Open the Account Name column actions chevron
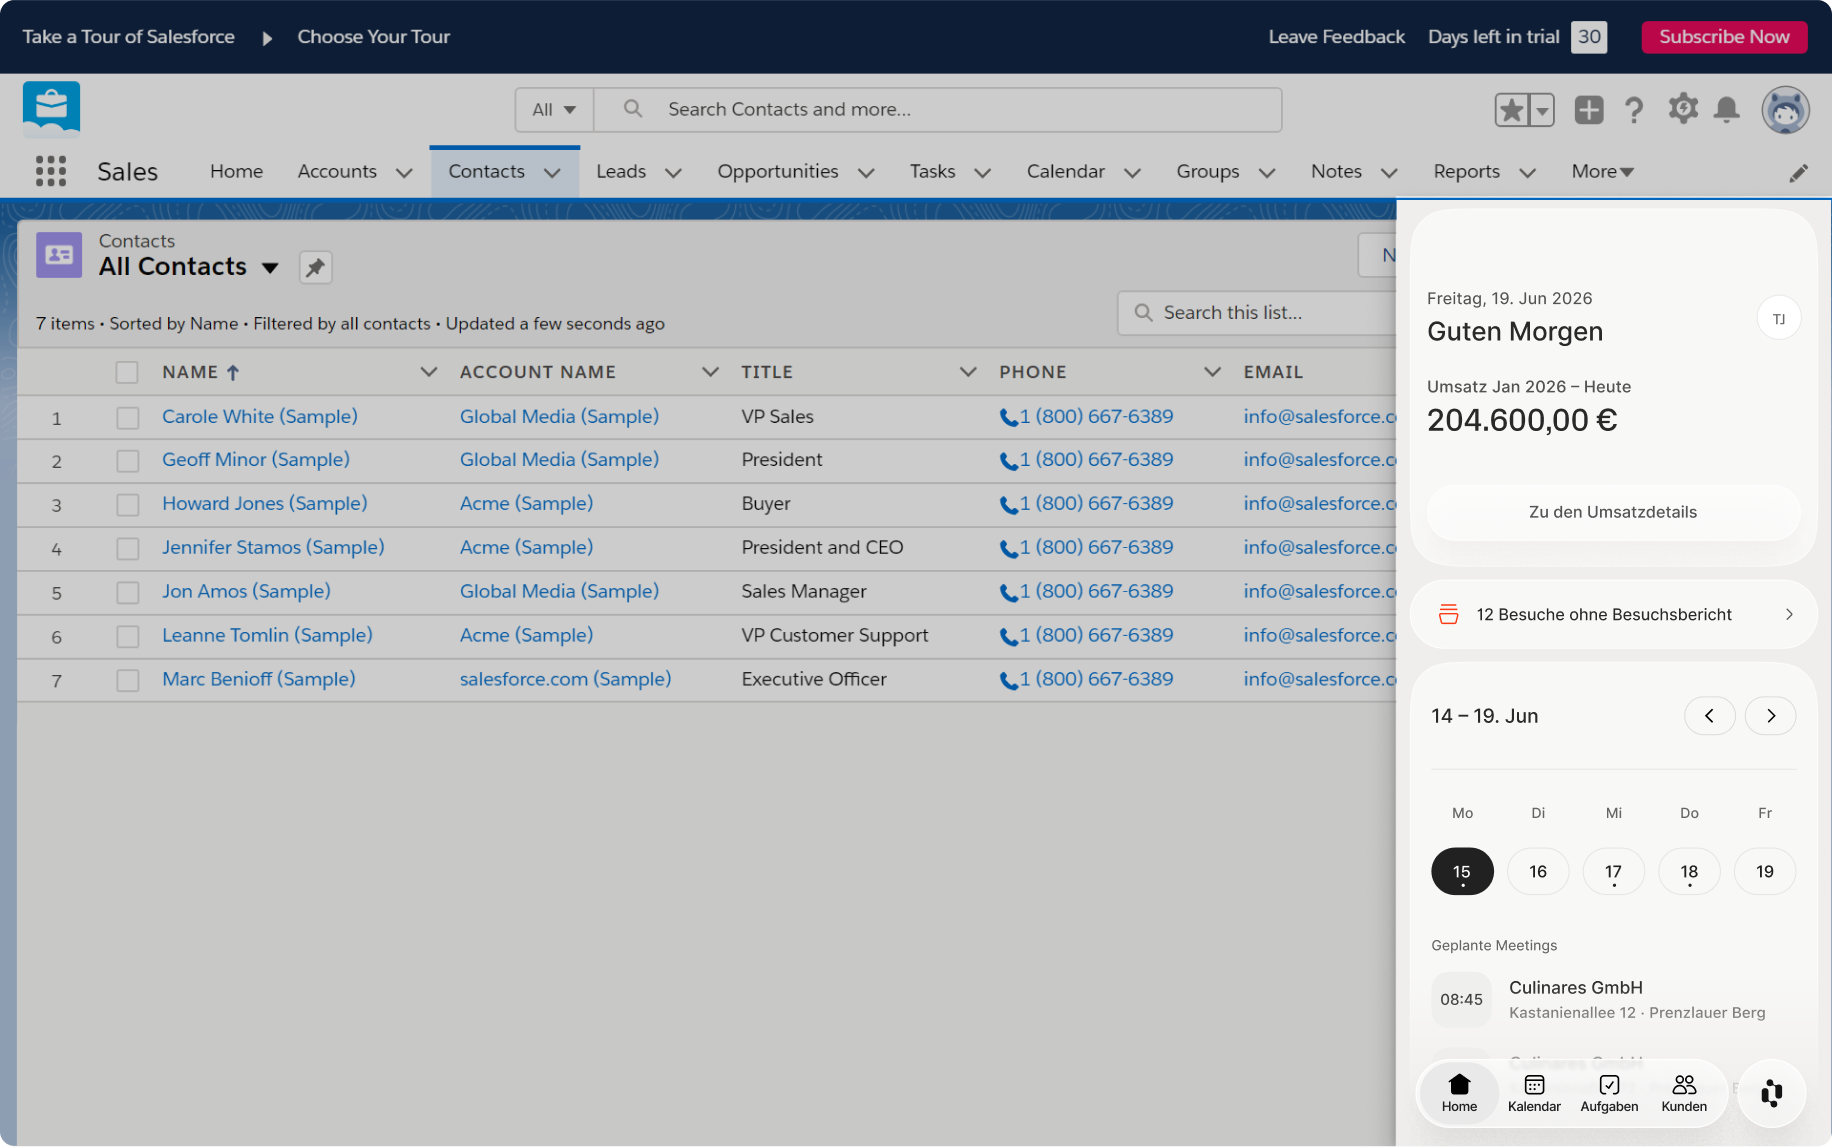This screenshot has height=1147, width=1832. (x=711, y=372)
